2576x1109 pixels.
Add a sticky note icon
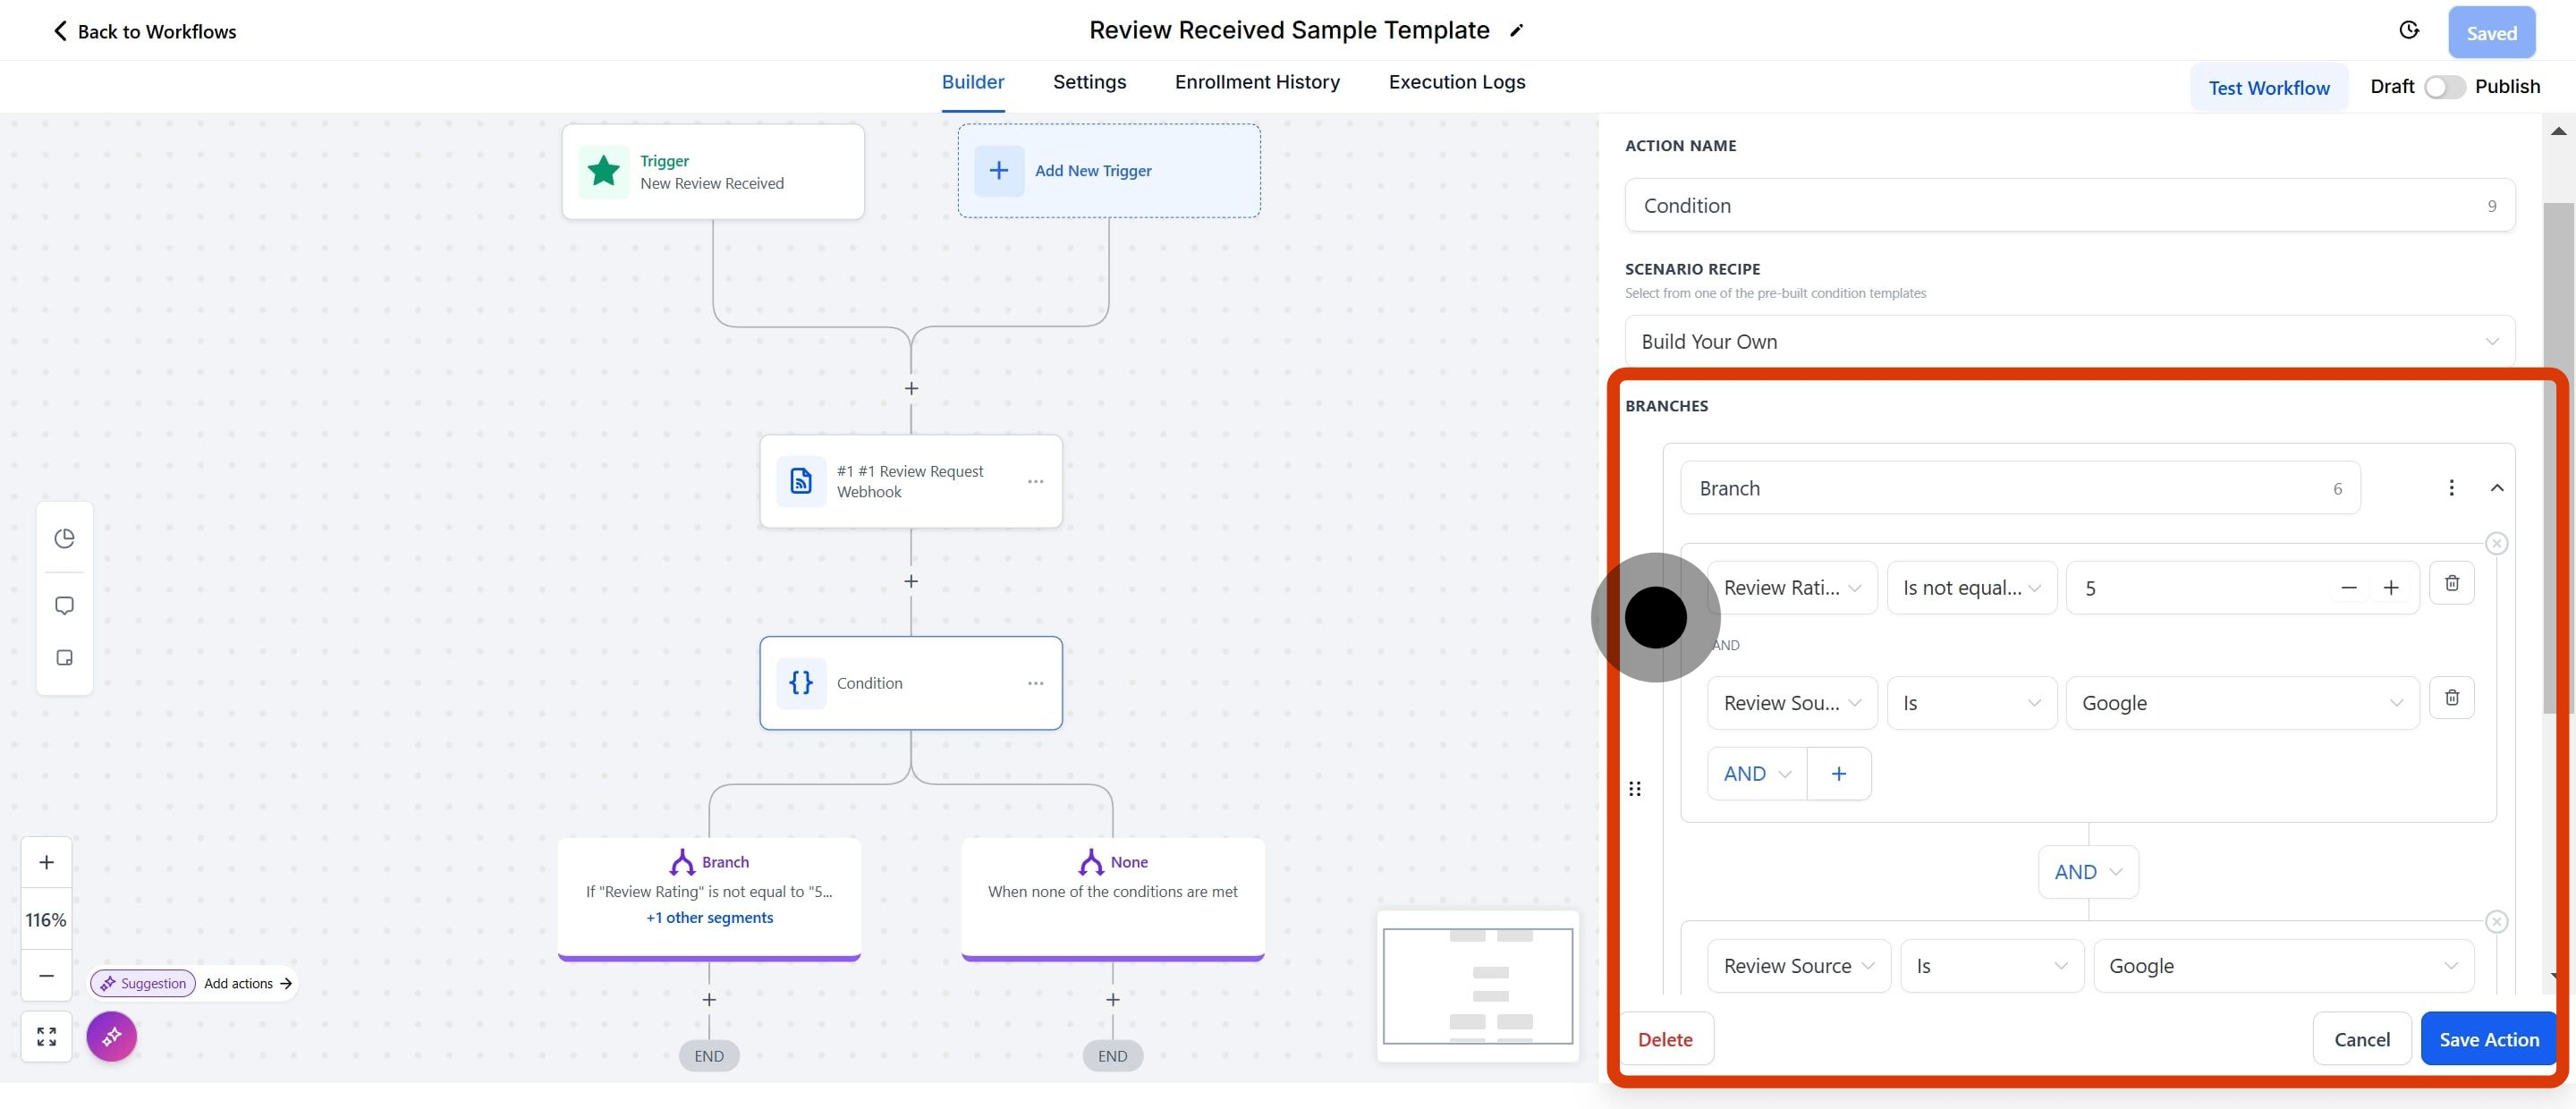click(65, 658)
